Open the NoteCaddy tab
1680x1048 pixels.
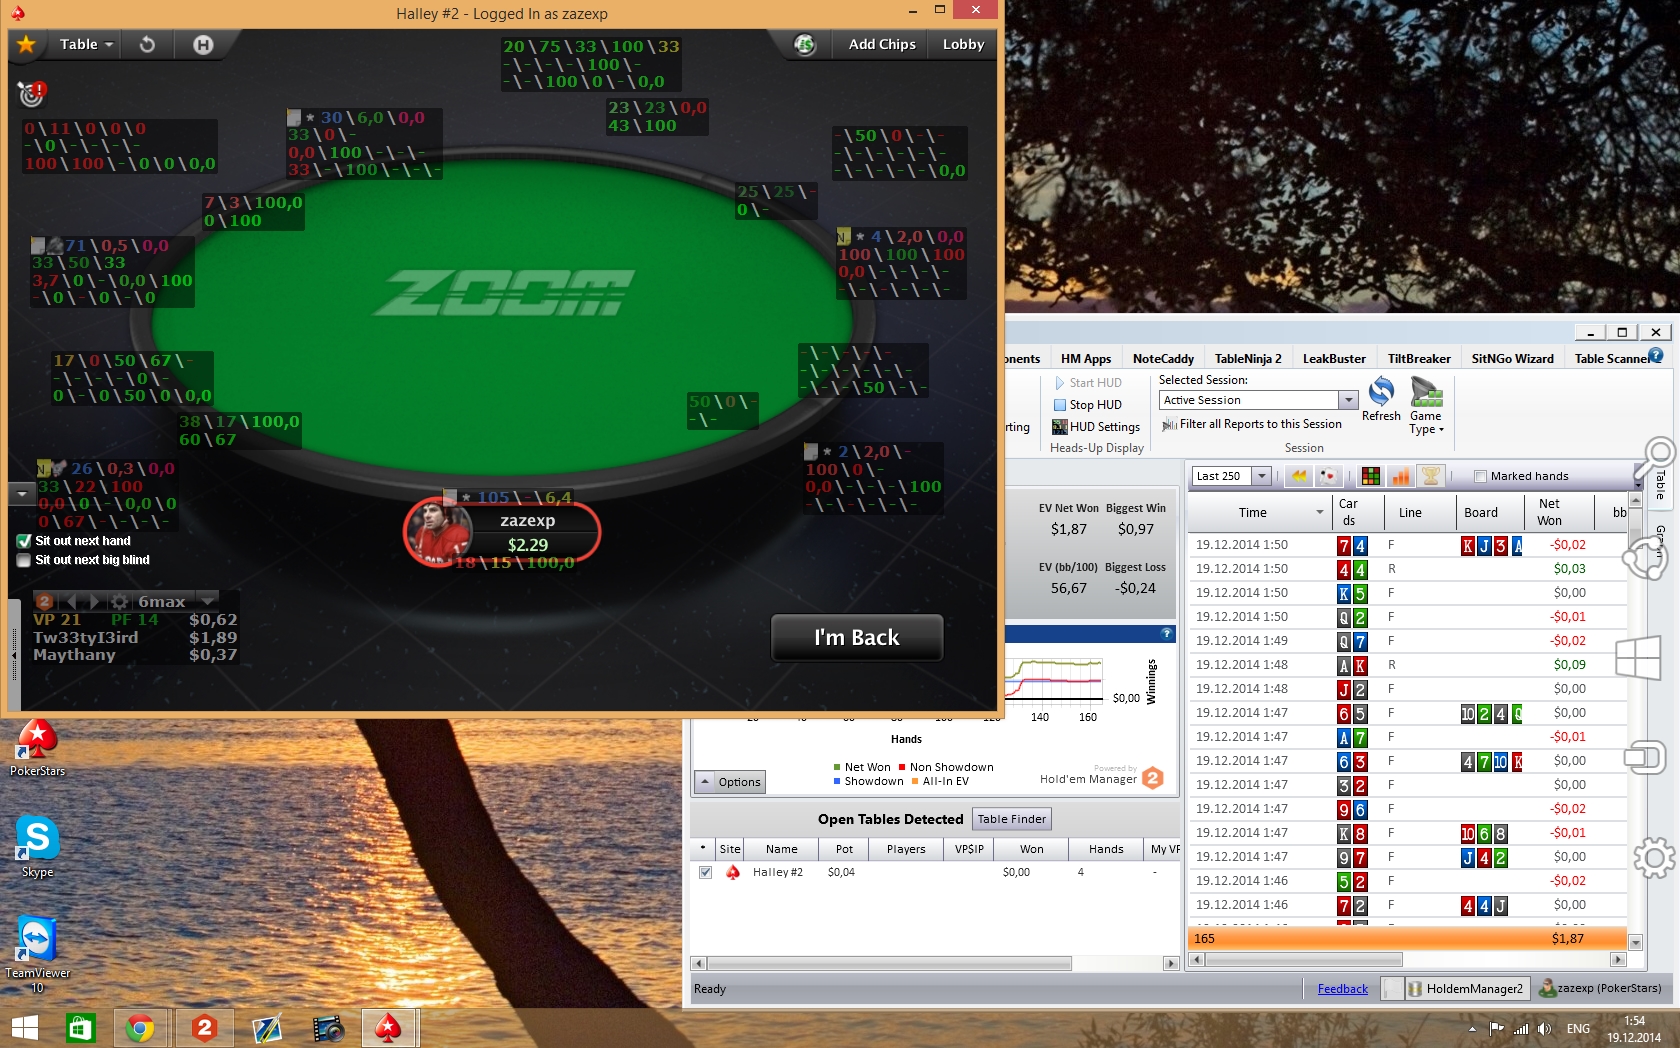(1163, 359)
